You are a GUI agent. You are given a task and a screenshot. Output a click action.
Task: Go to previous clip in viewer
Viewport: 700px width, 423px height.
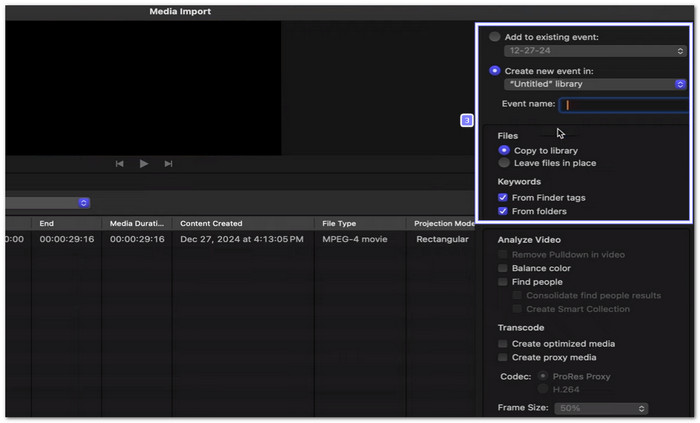point(119,164)
